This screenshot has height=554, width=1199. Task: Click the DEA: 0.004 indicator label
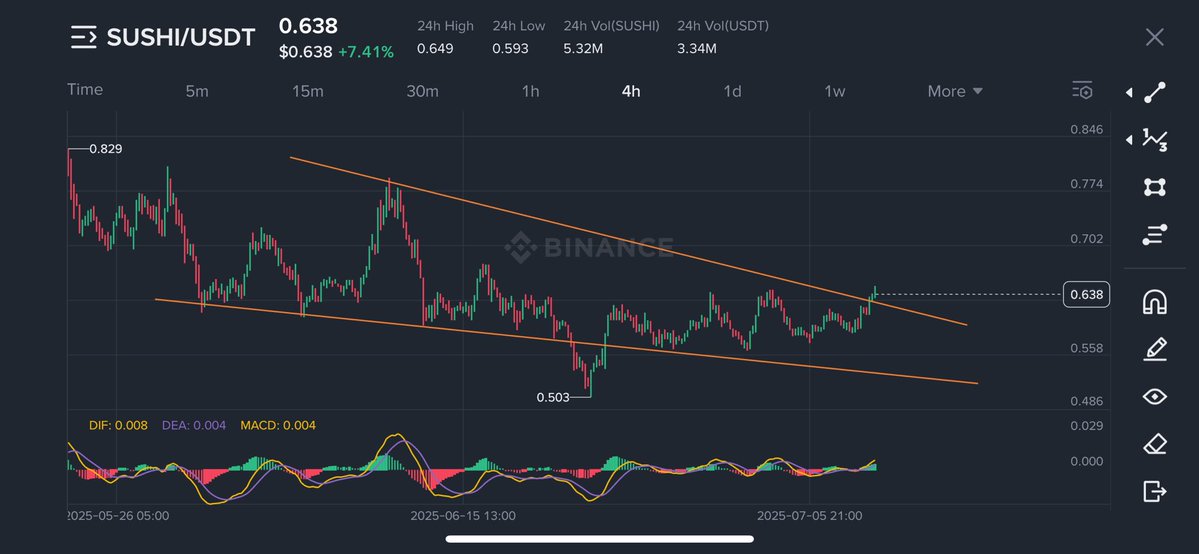coord(194,425)
